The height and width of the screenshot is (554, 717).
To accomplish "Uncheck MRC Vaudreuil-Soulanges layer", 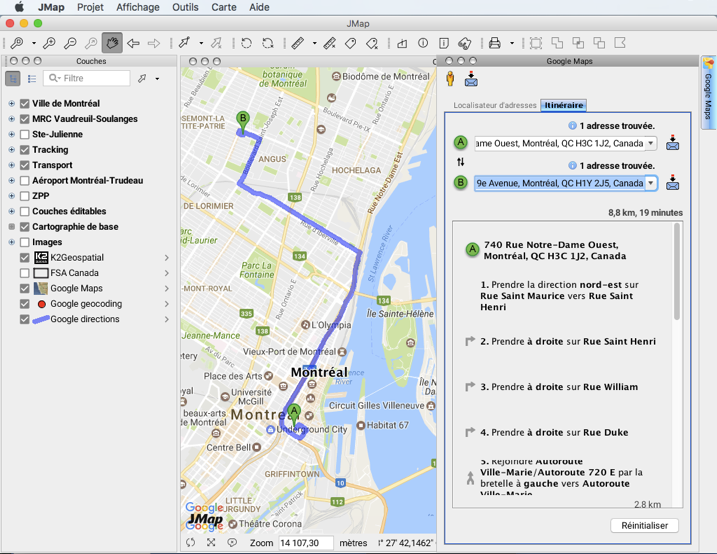I will coord(25,119).
